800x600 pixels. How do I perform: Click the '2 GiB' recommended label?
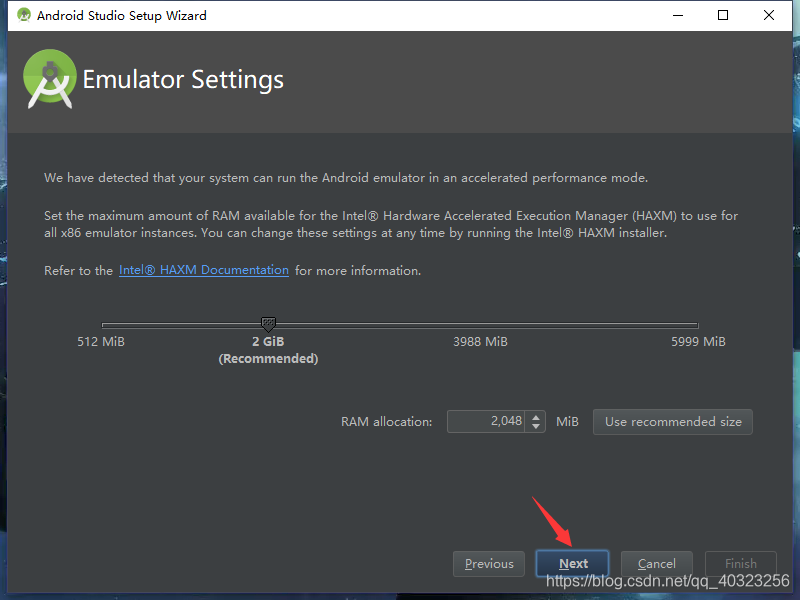[x=268, y=341]
